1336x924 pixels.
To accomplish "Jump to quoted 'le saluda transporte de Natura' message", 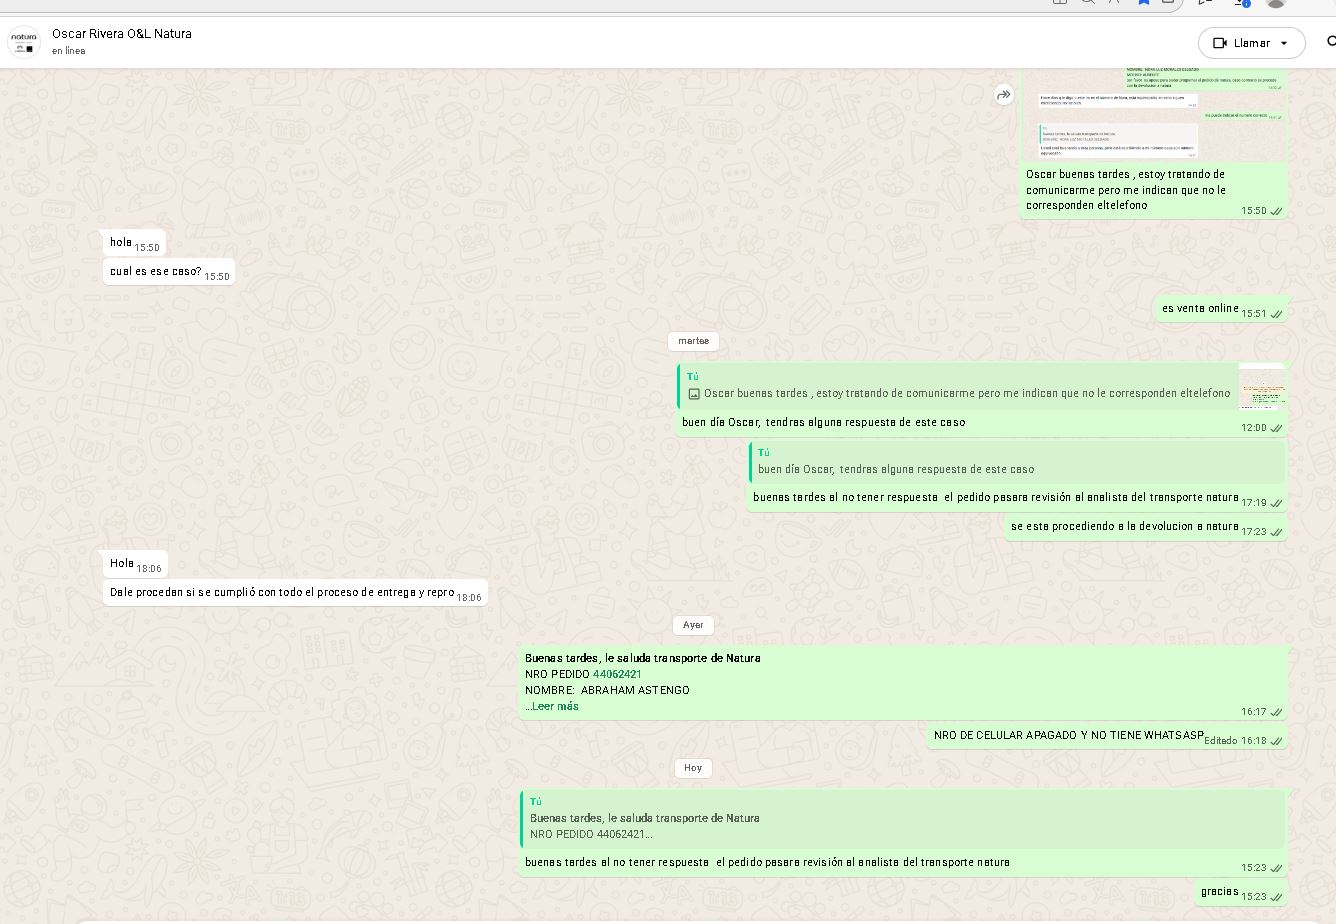I will pos(902,819).
